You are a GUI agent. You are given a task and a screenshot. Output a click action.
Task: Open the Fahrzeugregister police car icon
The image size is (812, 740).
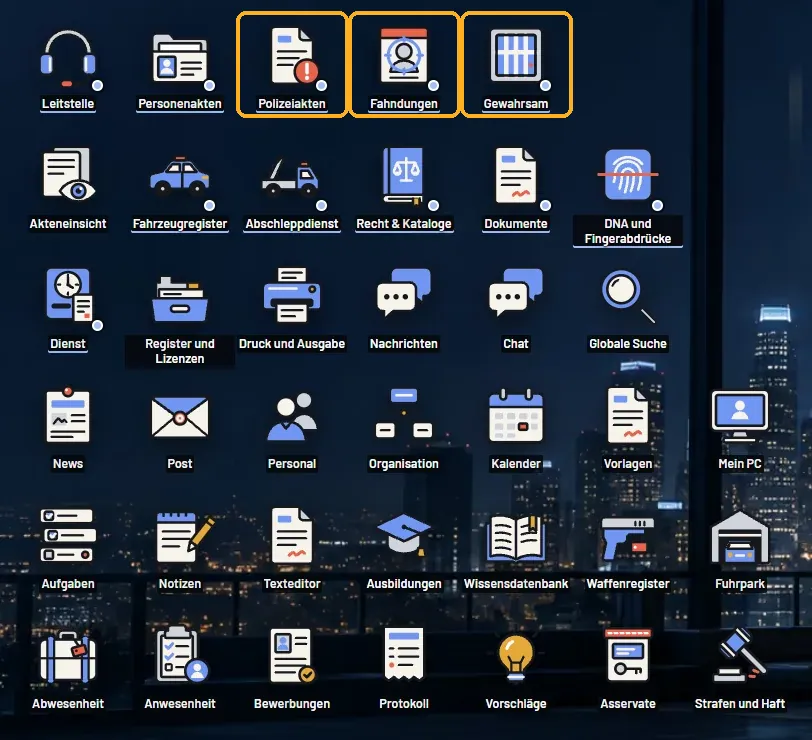coord(180,176)
